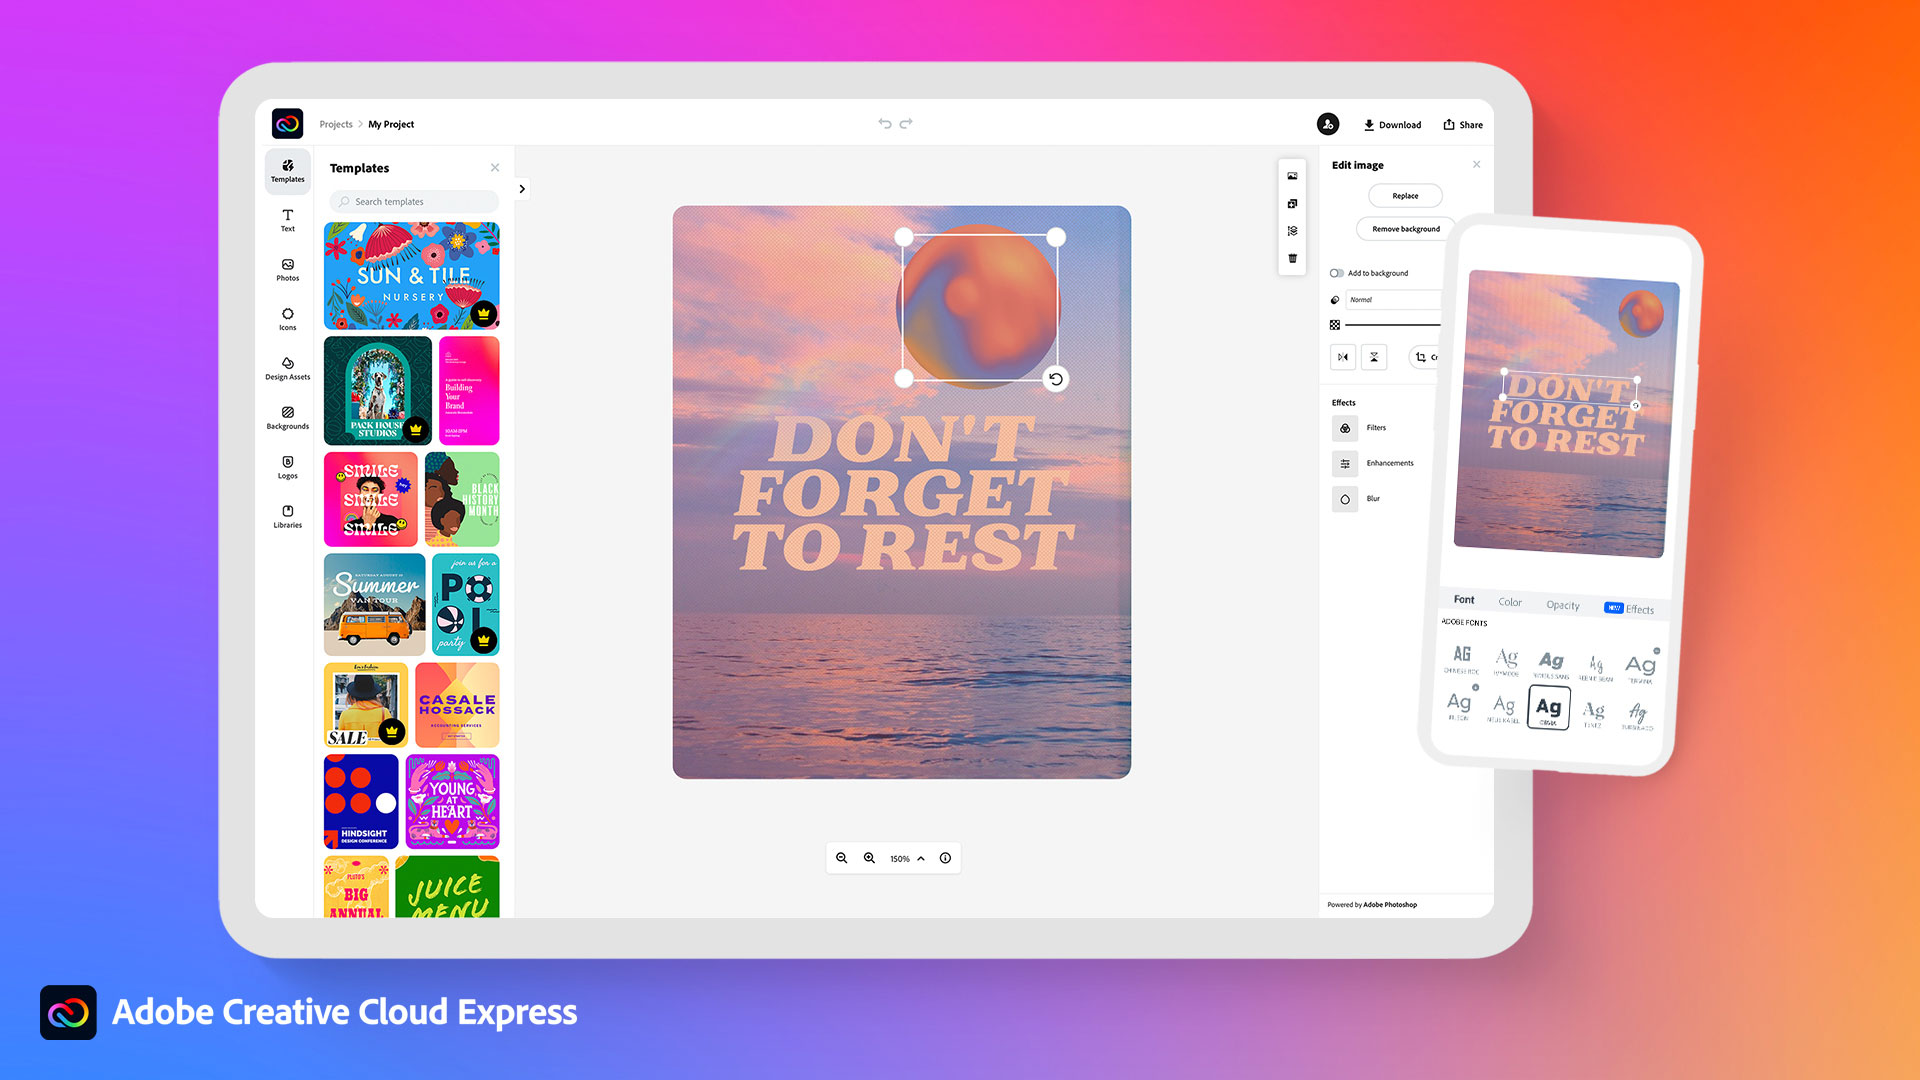Screen dimensions: 1920x1080
Task: Switch to Color tab in panel
Action: (x=1509, y=601)
